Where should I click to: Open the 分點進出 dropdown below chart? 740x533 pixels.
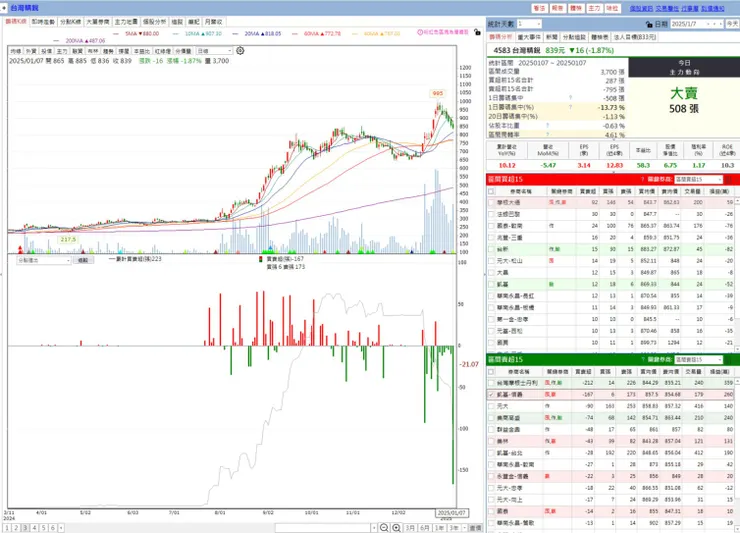(x=43, y=260)
